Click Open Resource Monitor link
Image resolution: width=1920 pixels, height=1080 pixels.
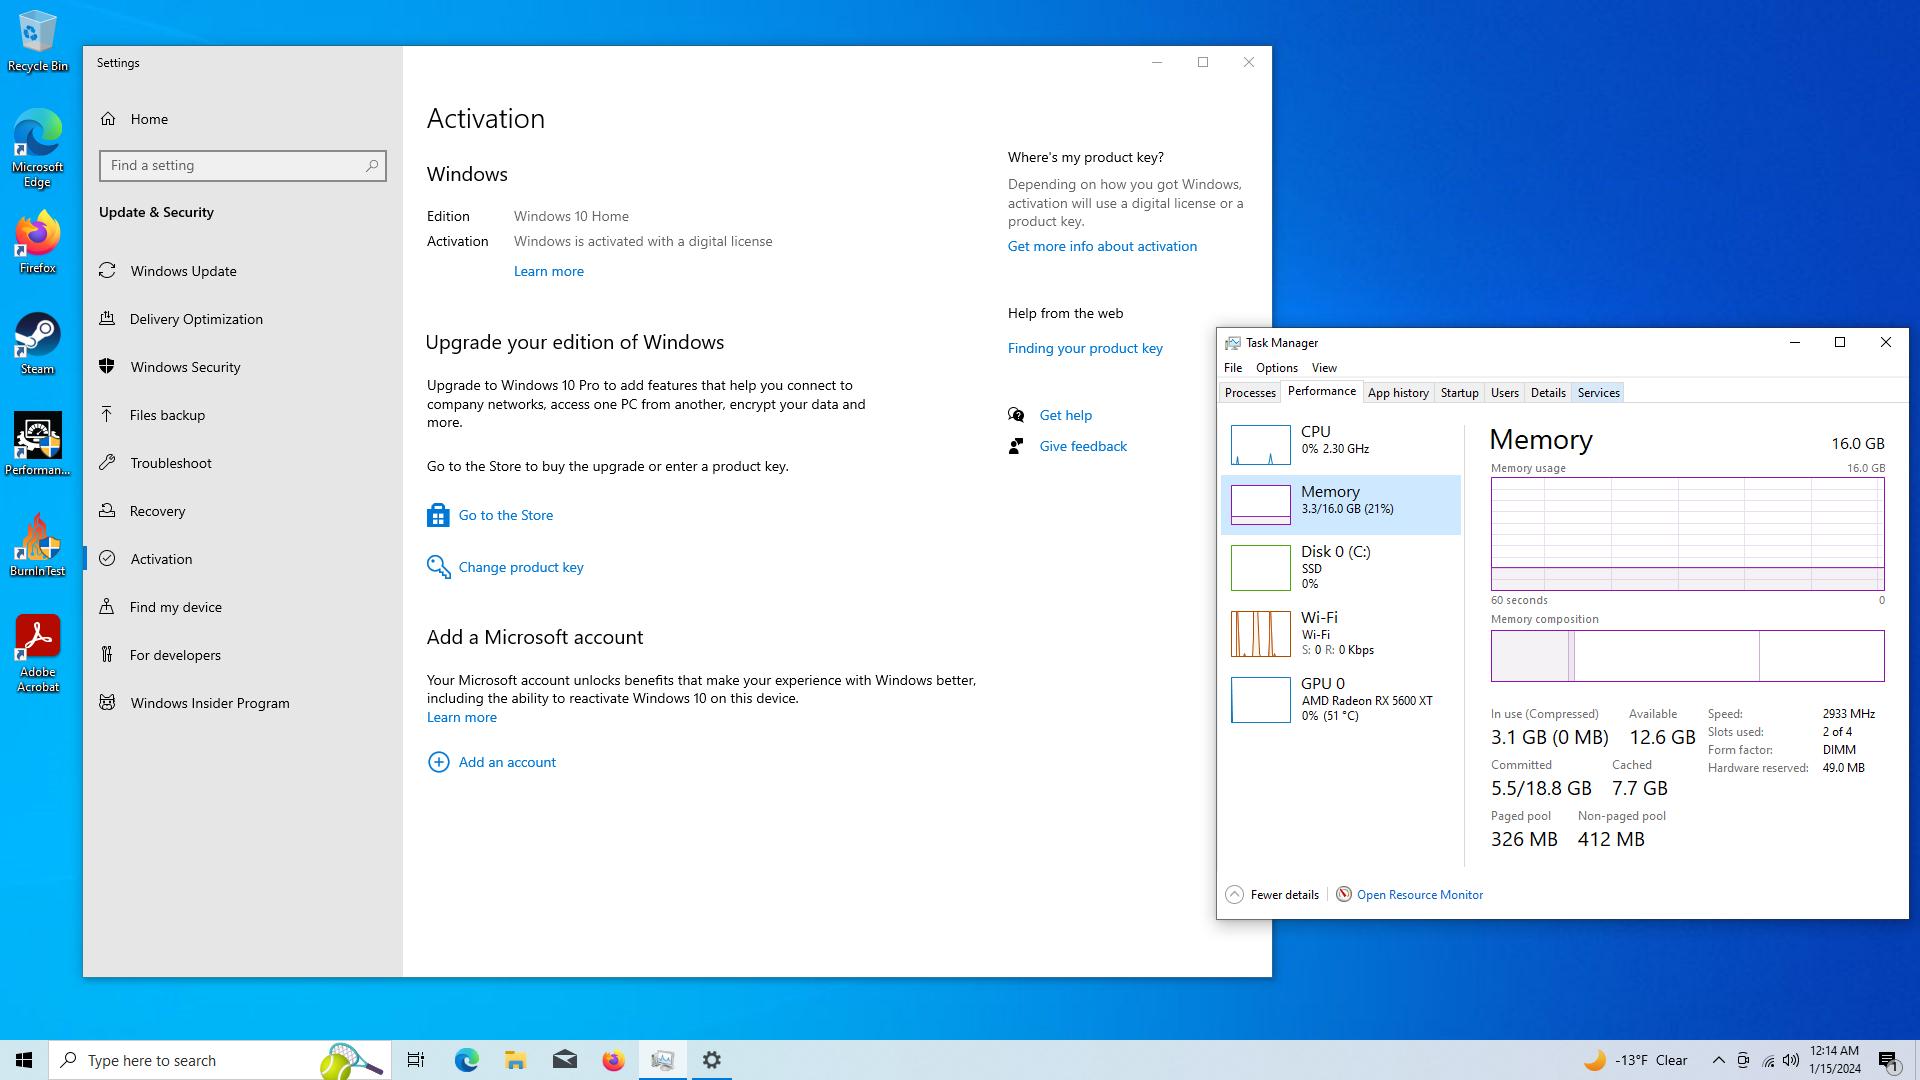click(x=1420, y=895)
